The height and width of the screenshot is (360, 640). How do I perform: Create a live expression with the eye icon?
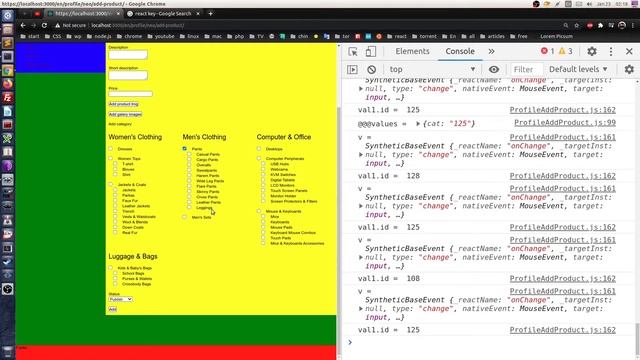pos(494,69)
